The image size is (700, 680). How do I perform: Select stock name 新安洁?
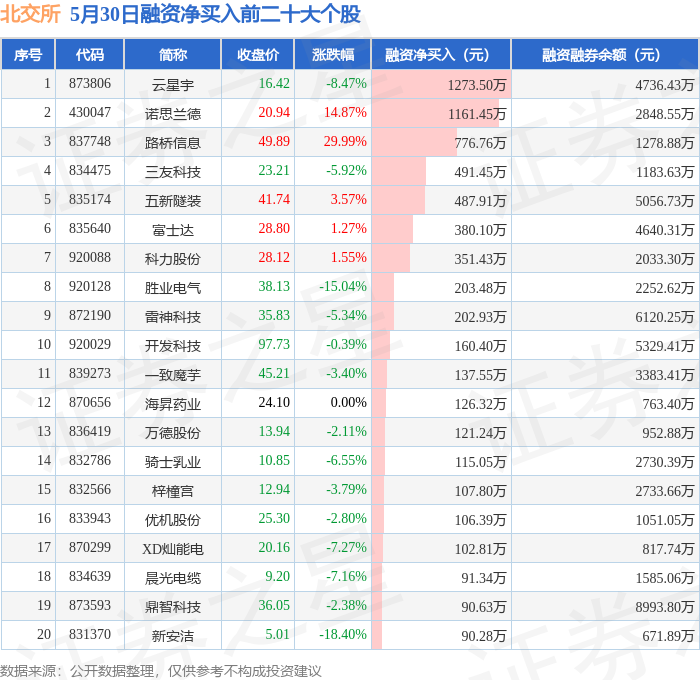point(173,636)
